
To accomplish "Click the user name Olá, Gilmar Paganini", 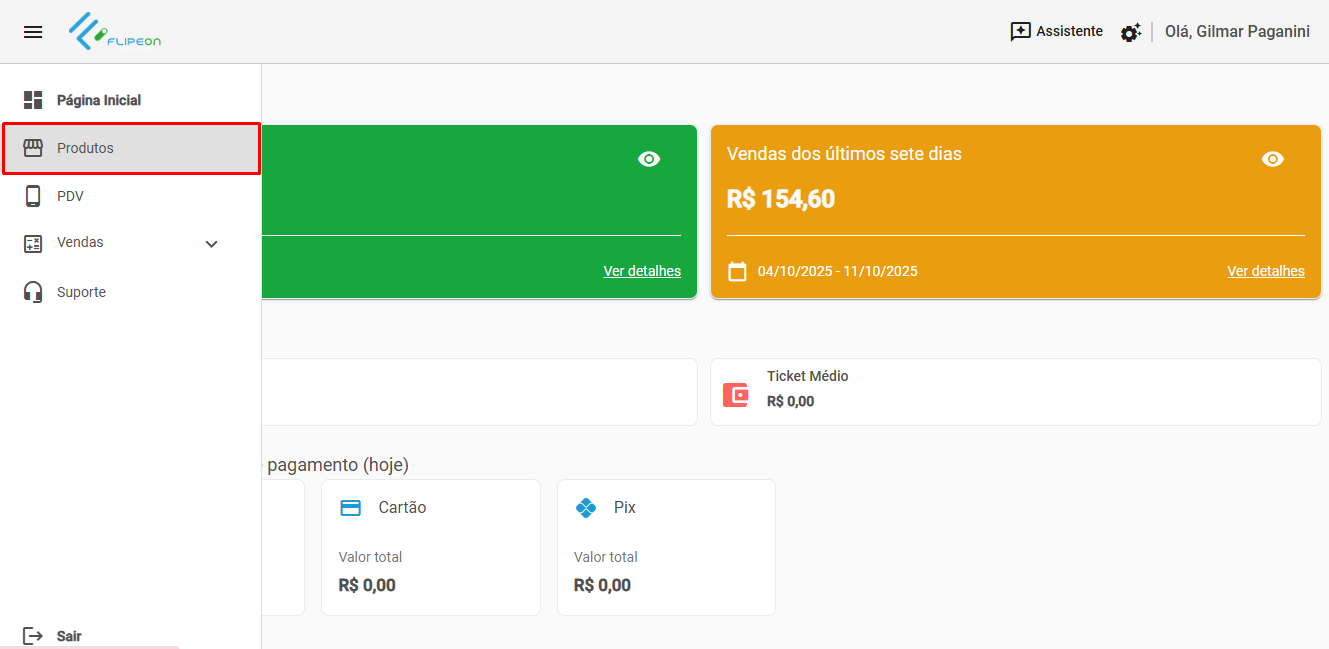I will pos(1237,32).
